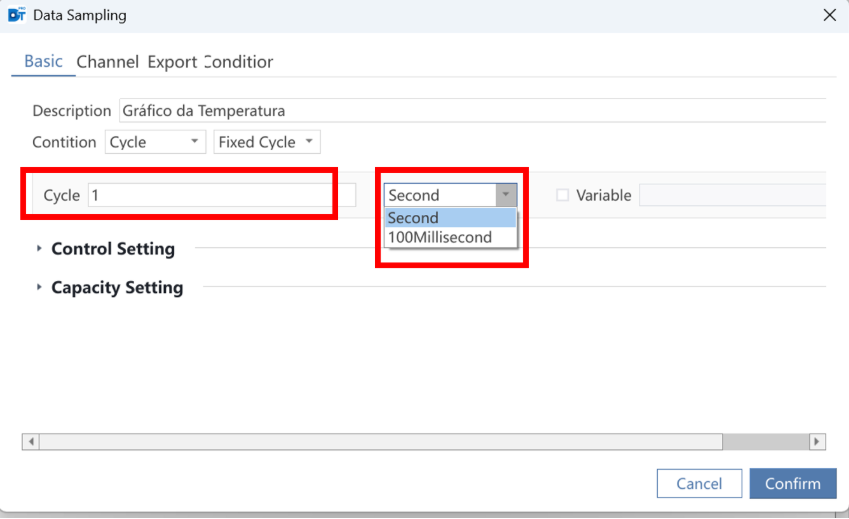Screen dimensions: 849x519
Task: Open the Cycle condition dropdown
Action: coord(155,142)
